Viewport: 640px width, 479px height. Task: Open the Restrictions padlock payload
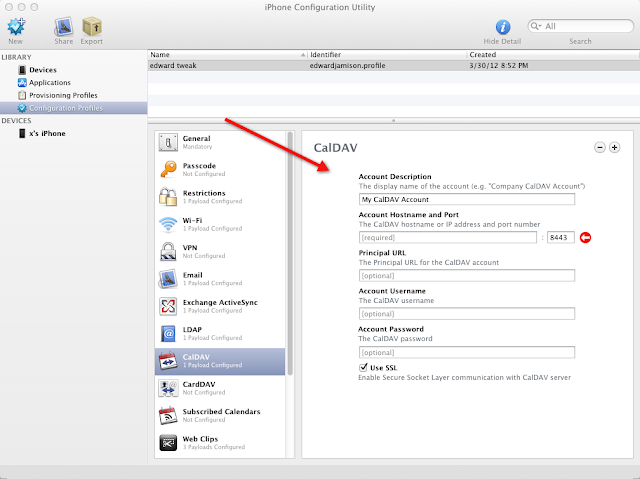click(x=168, y=197)
